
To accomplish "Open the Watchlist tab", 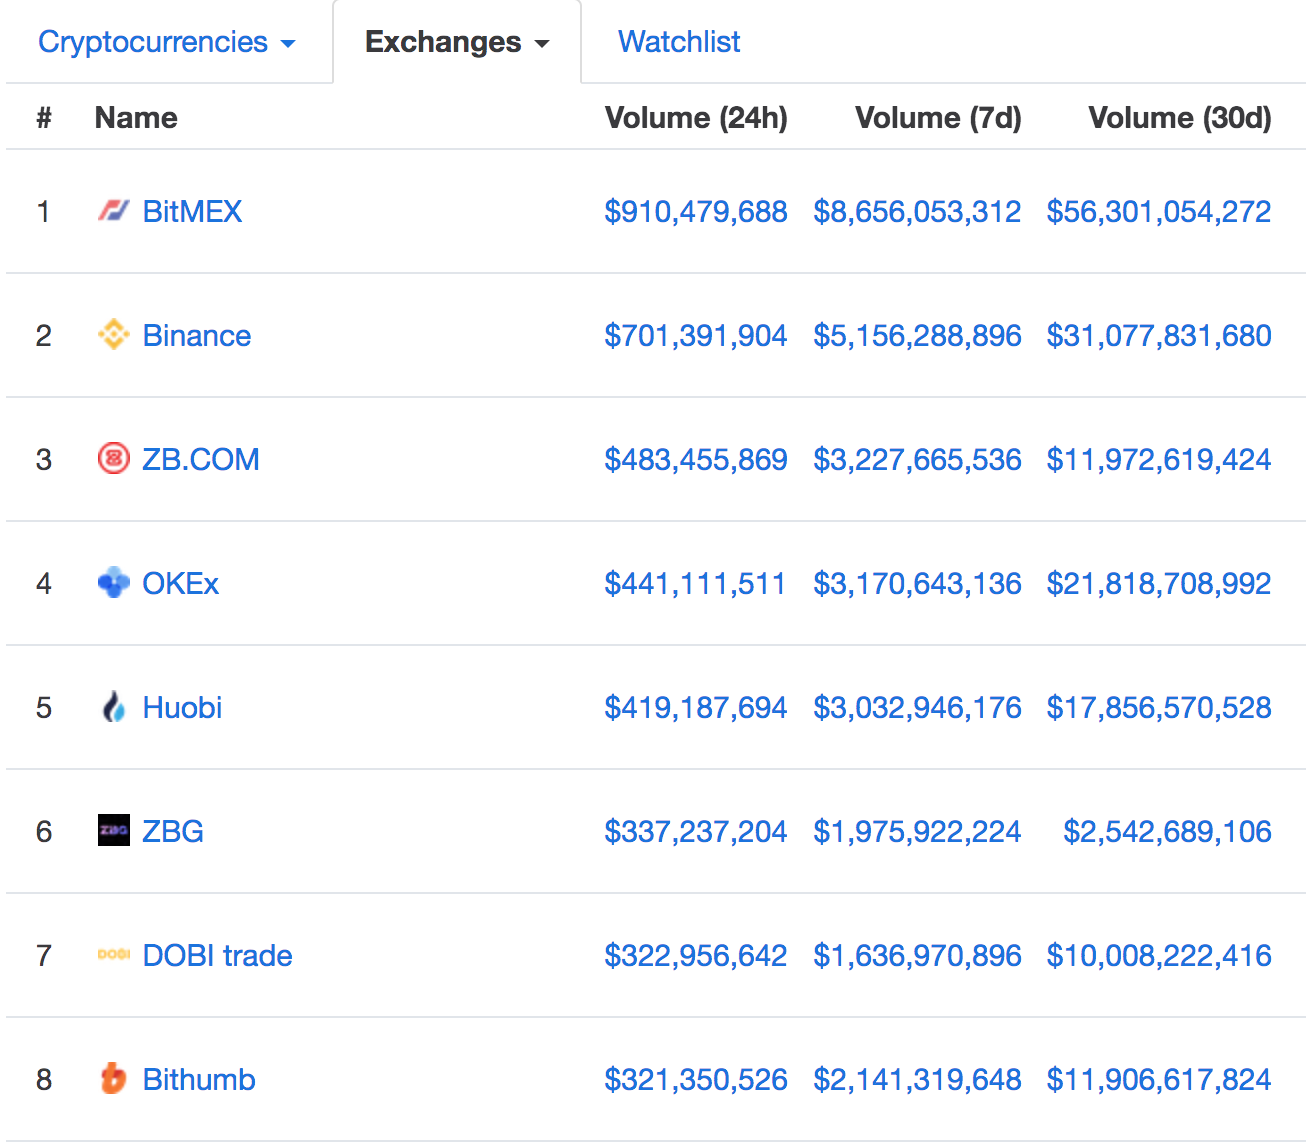I will pos(679,42).
